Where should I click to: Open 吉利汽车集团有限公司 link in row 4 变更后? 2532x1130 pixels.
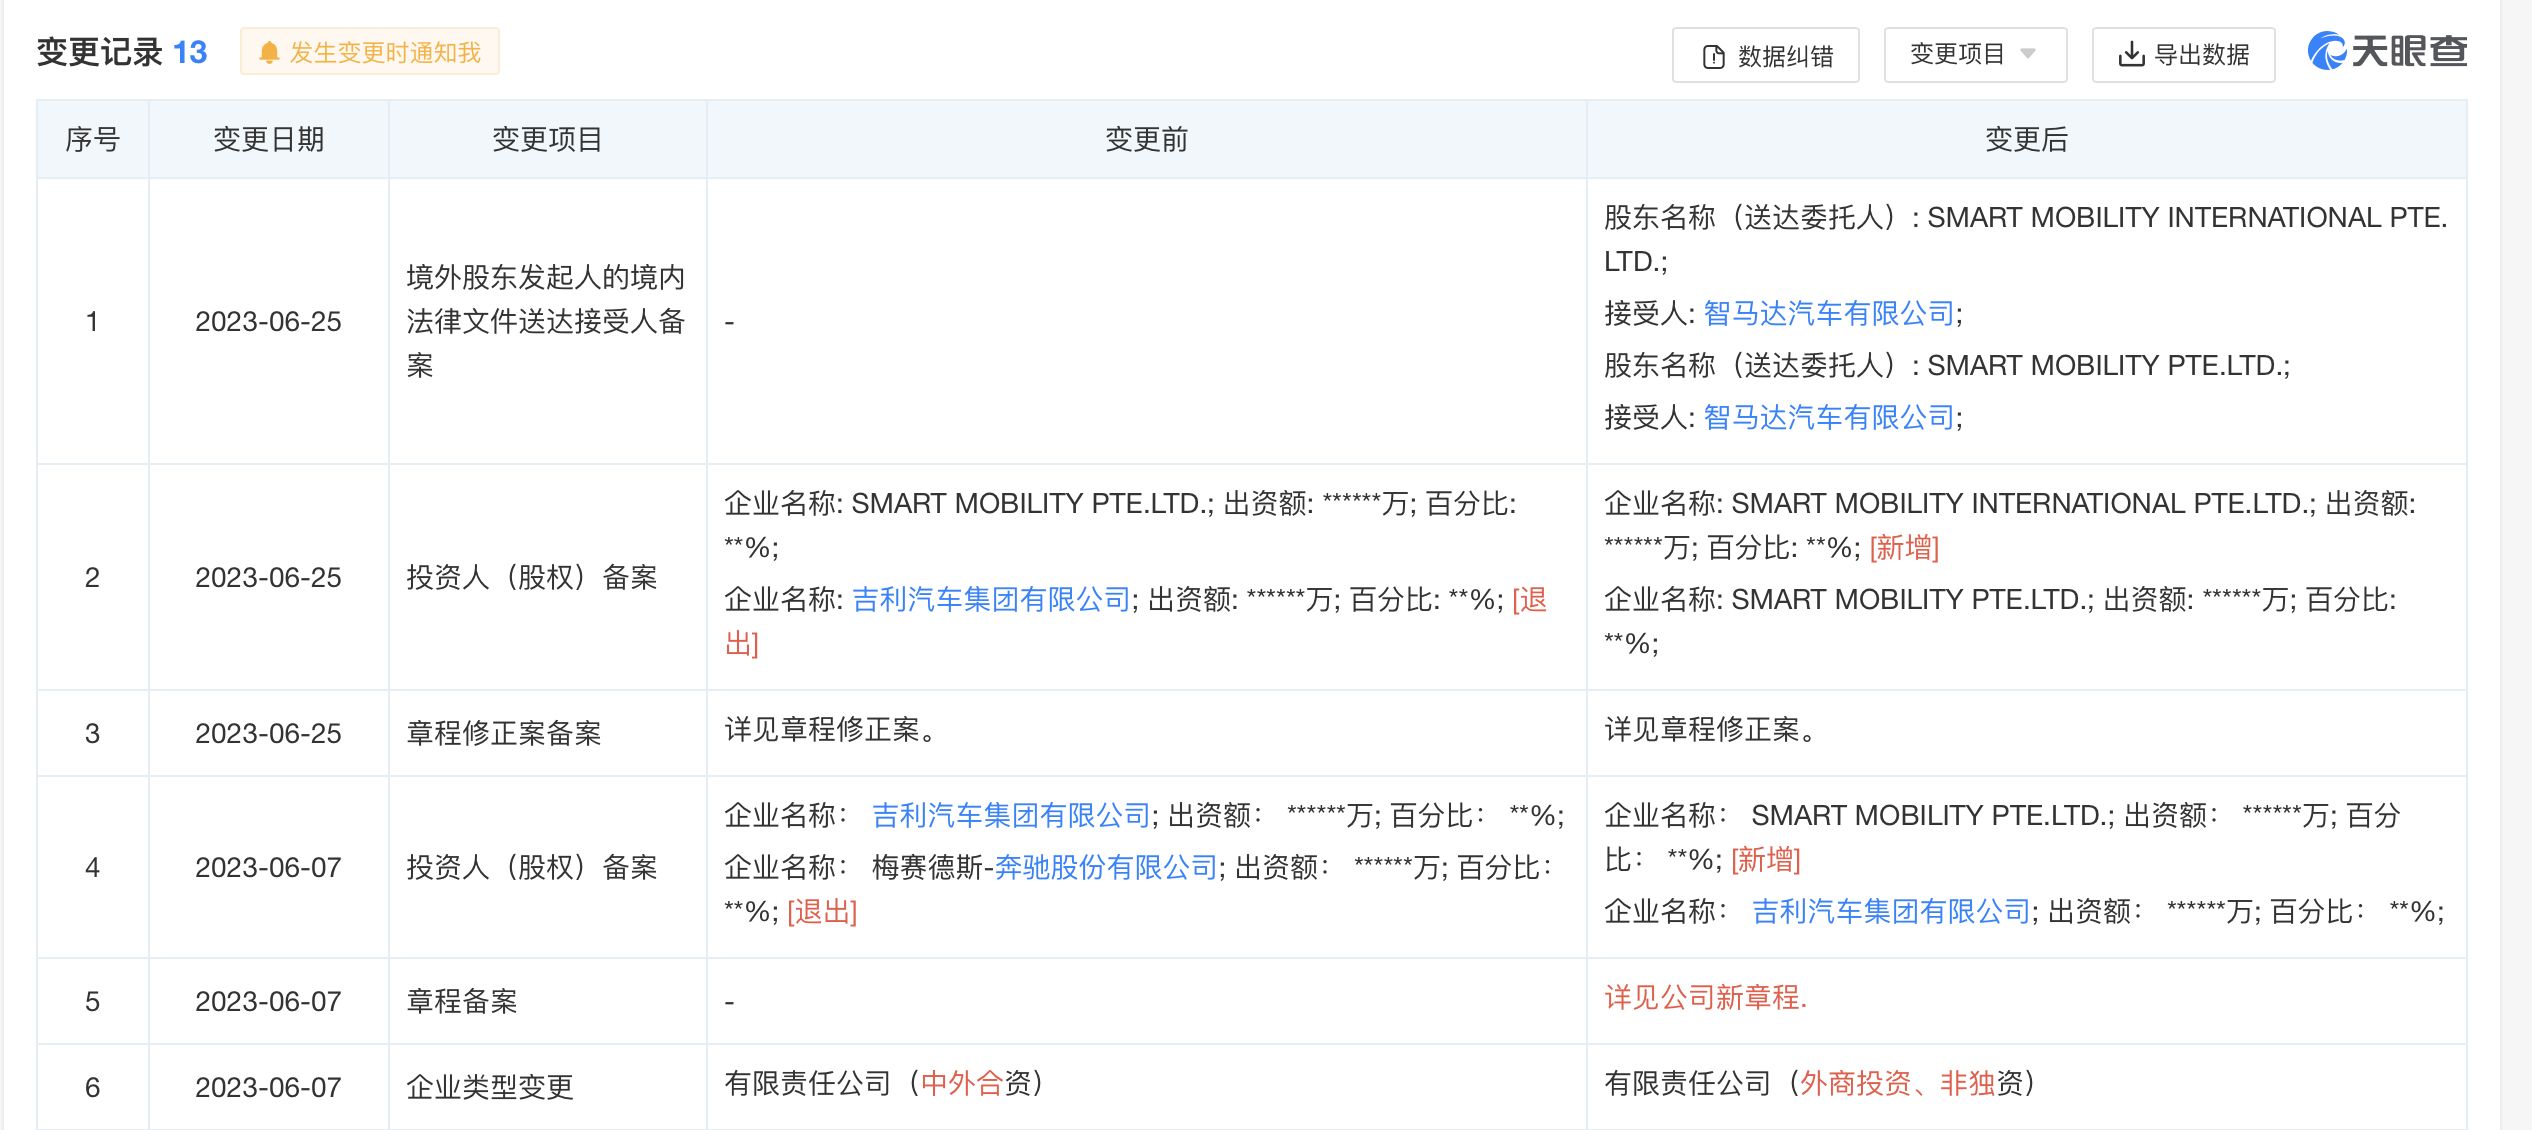pos(1891,912)
